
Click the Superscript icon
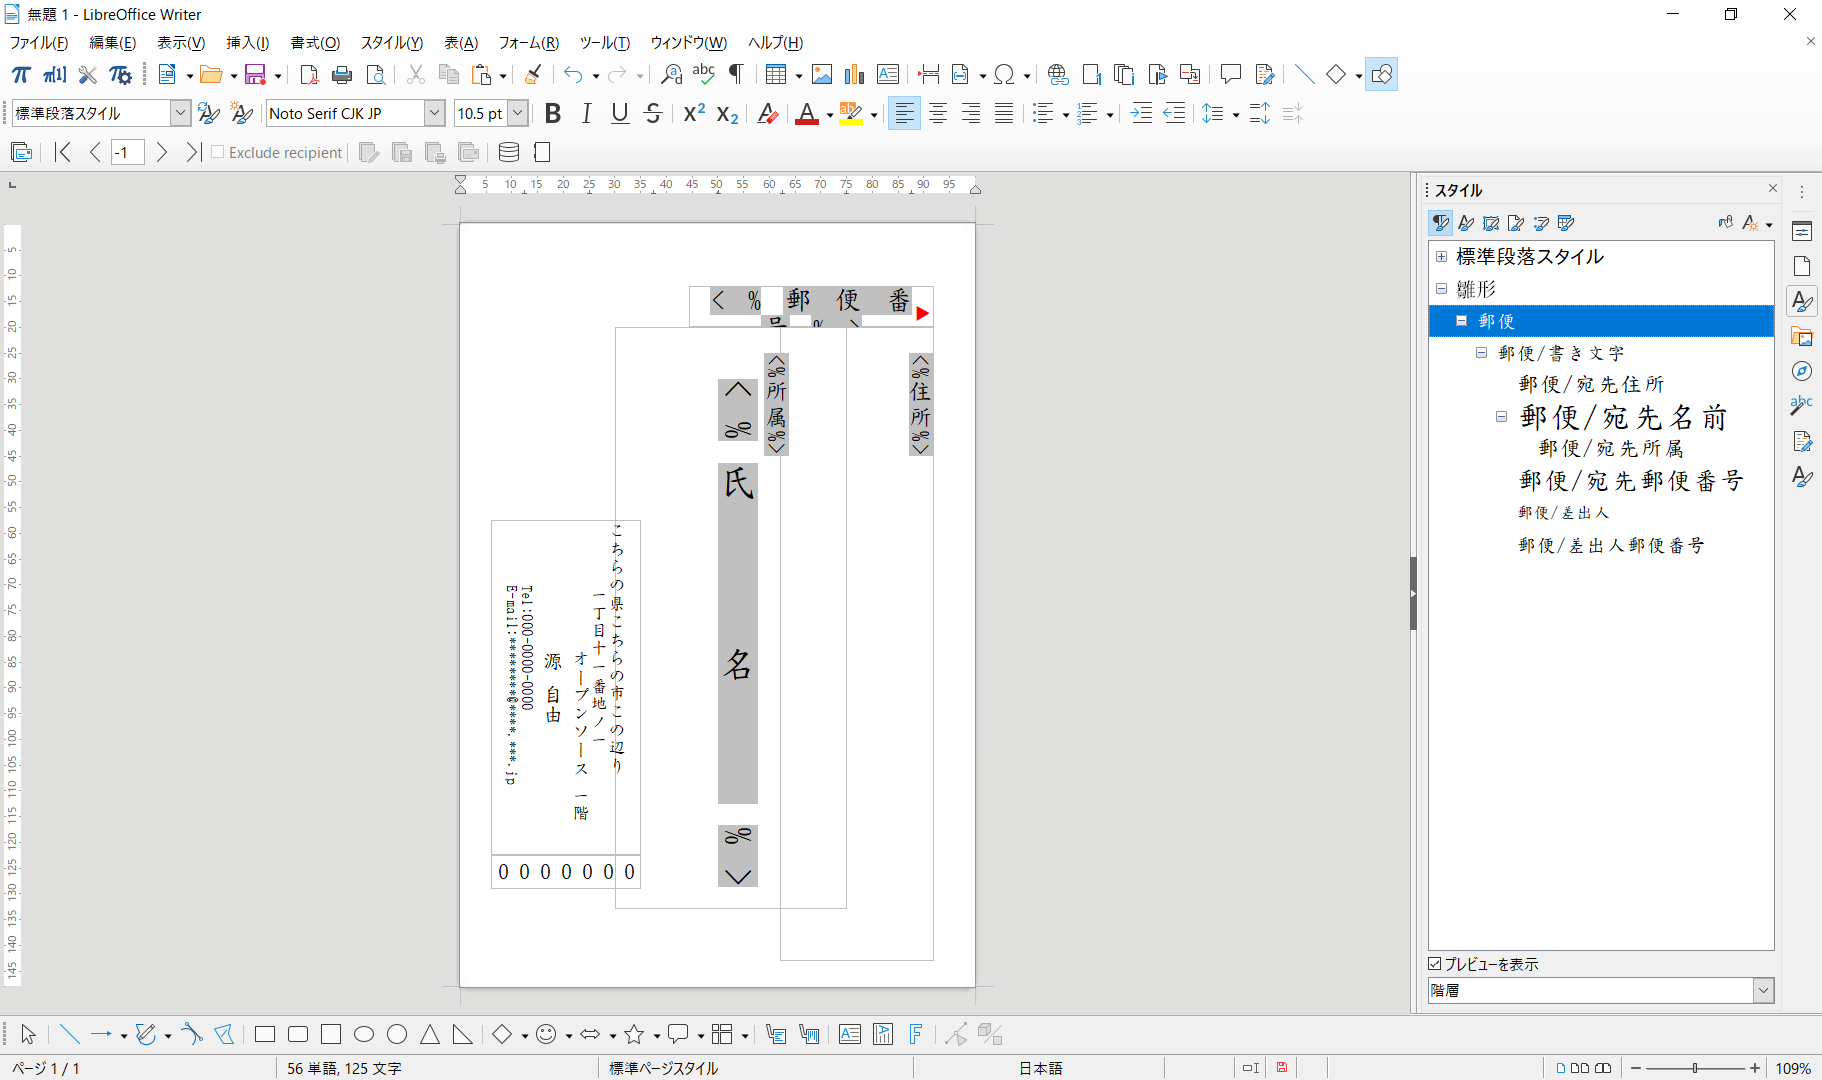pos(694,114)
